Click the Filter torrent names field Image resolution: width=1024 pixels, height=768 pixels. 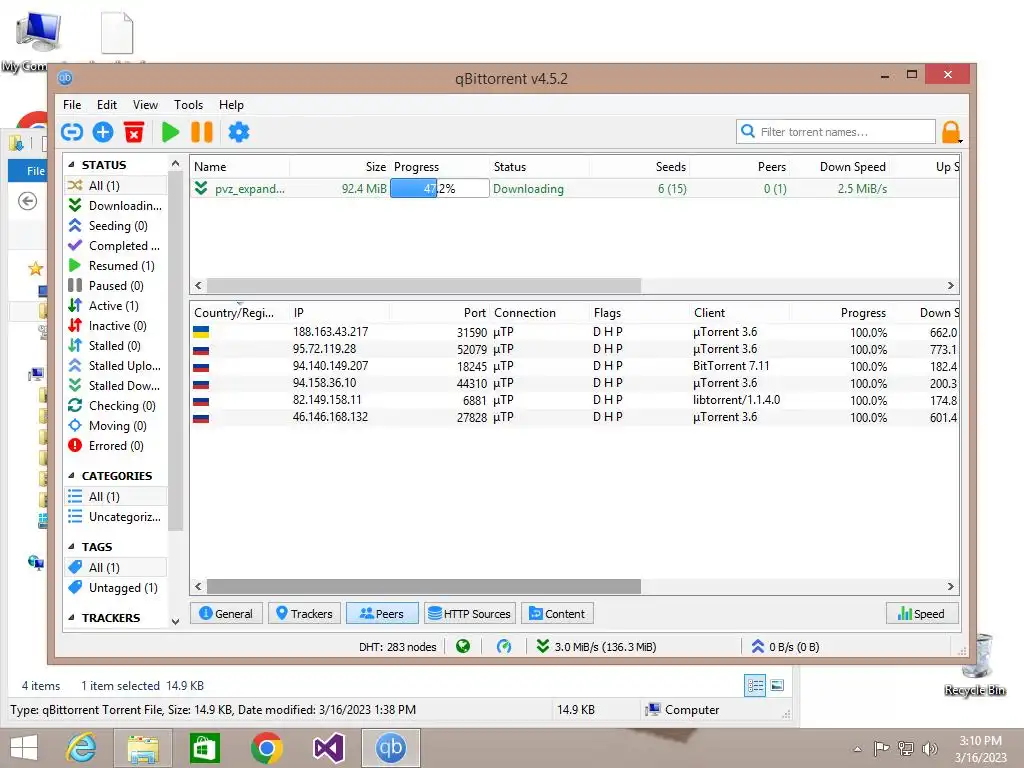(x=836, y=132)
